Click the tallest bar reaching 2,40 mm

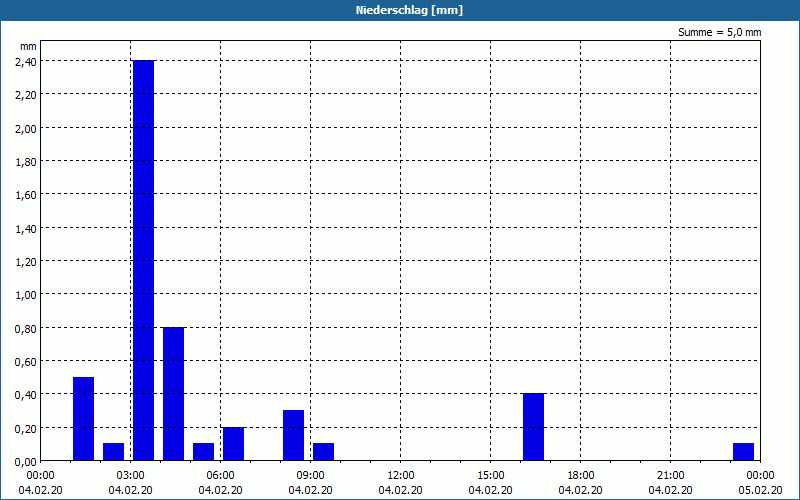click(x=143, y=260)
